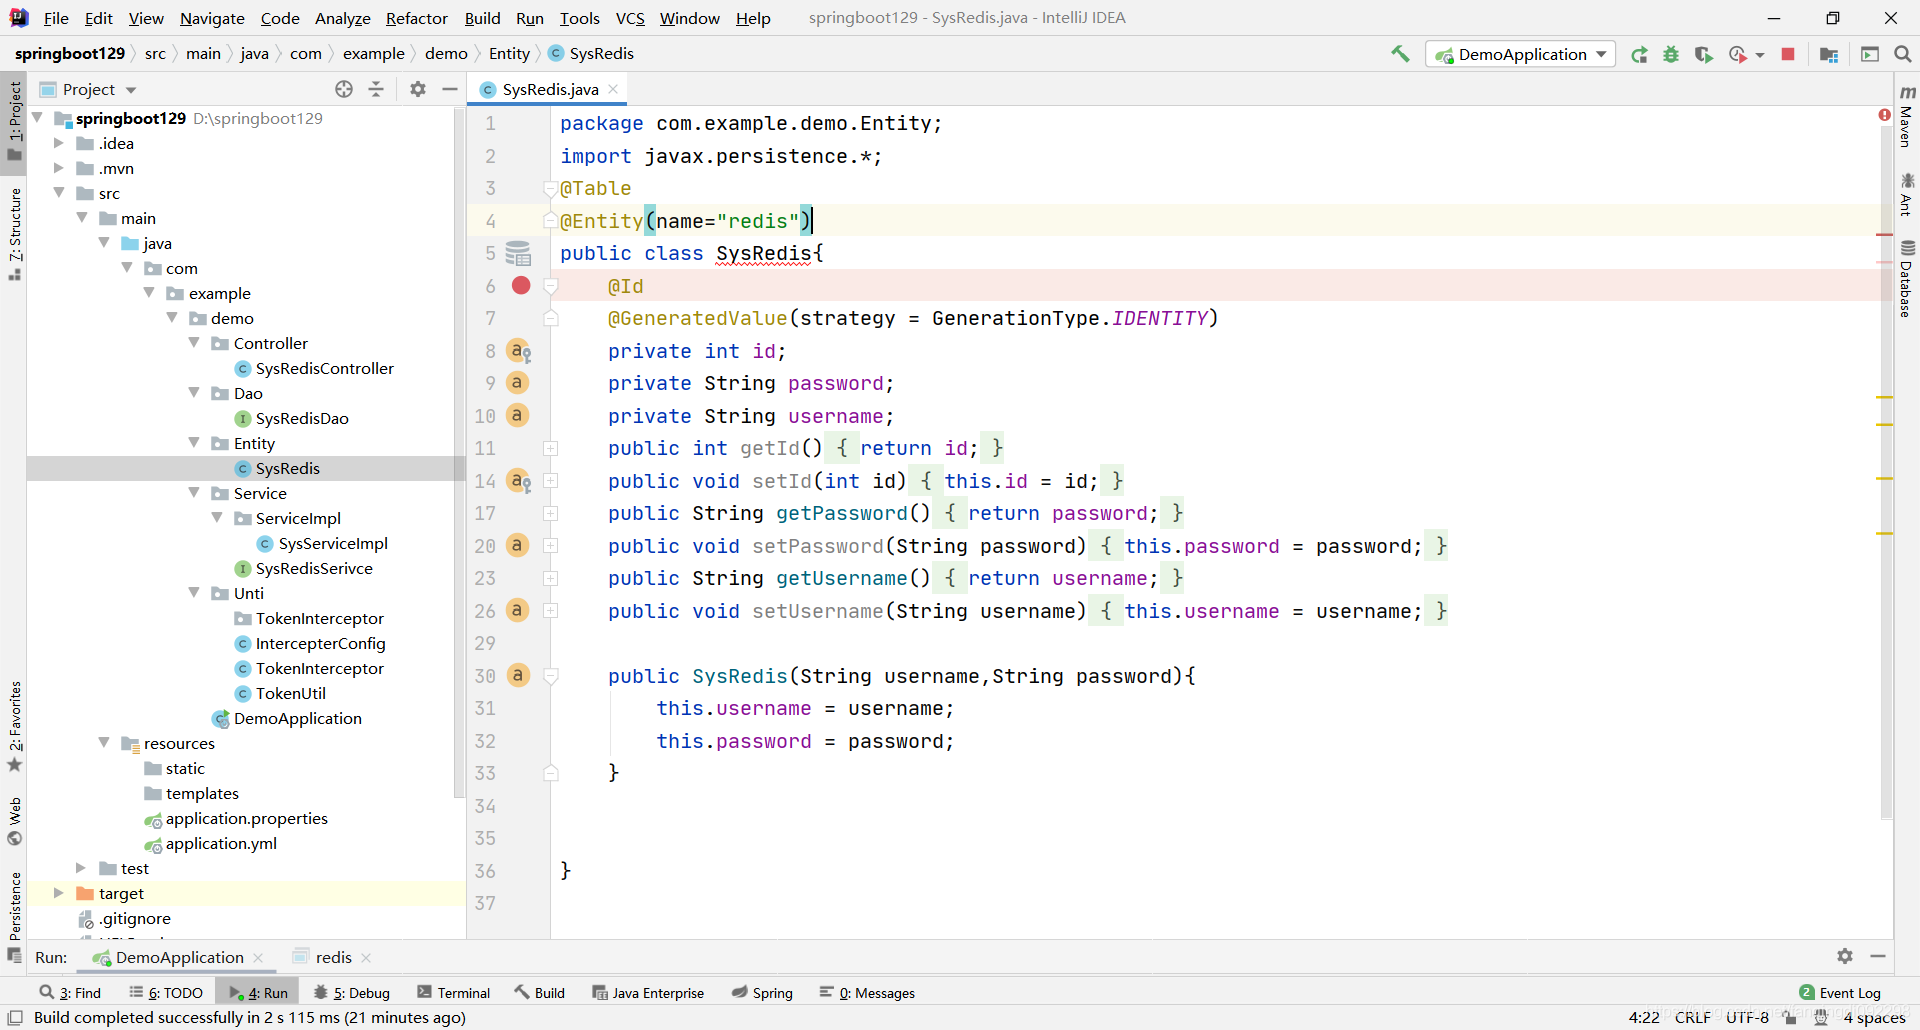Viewport: 1920px width, 1030px height.
Task: Open Project panel settings gear
Action: pyautogui.click(x=418, y=89)
